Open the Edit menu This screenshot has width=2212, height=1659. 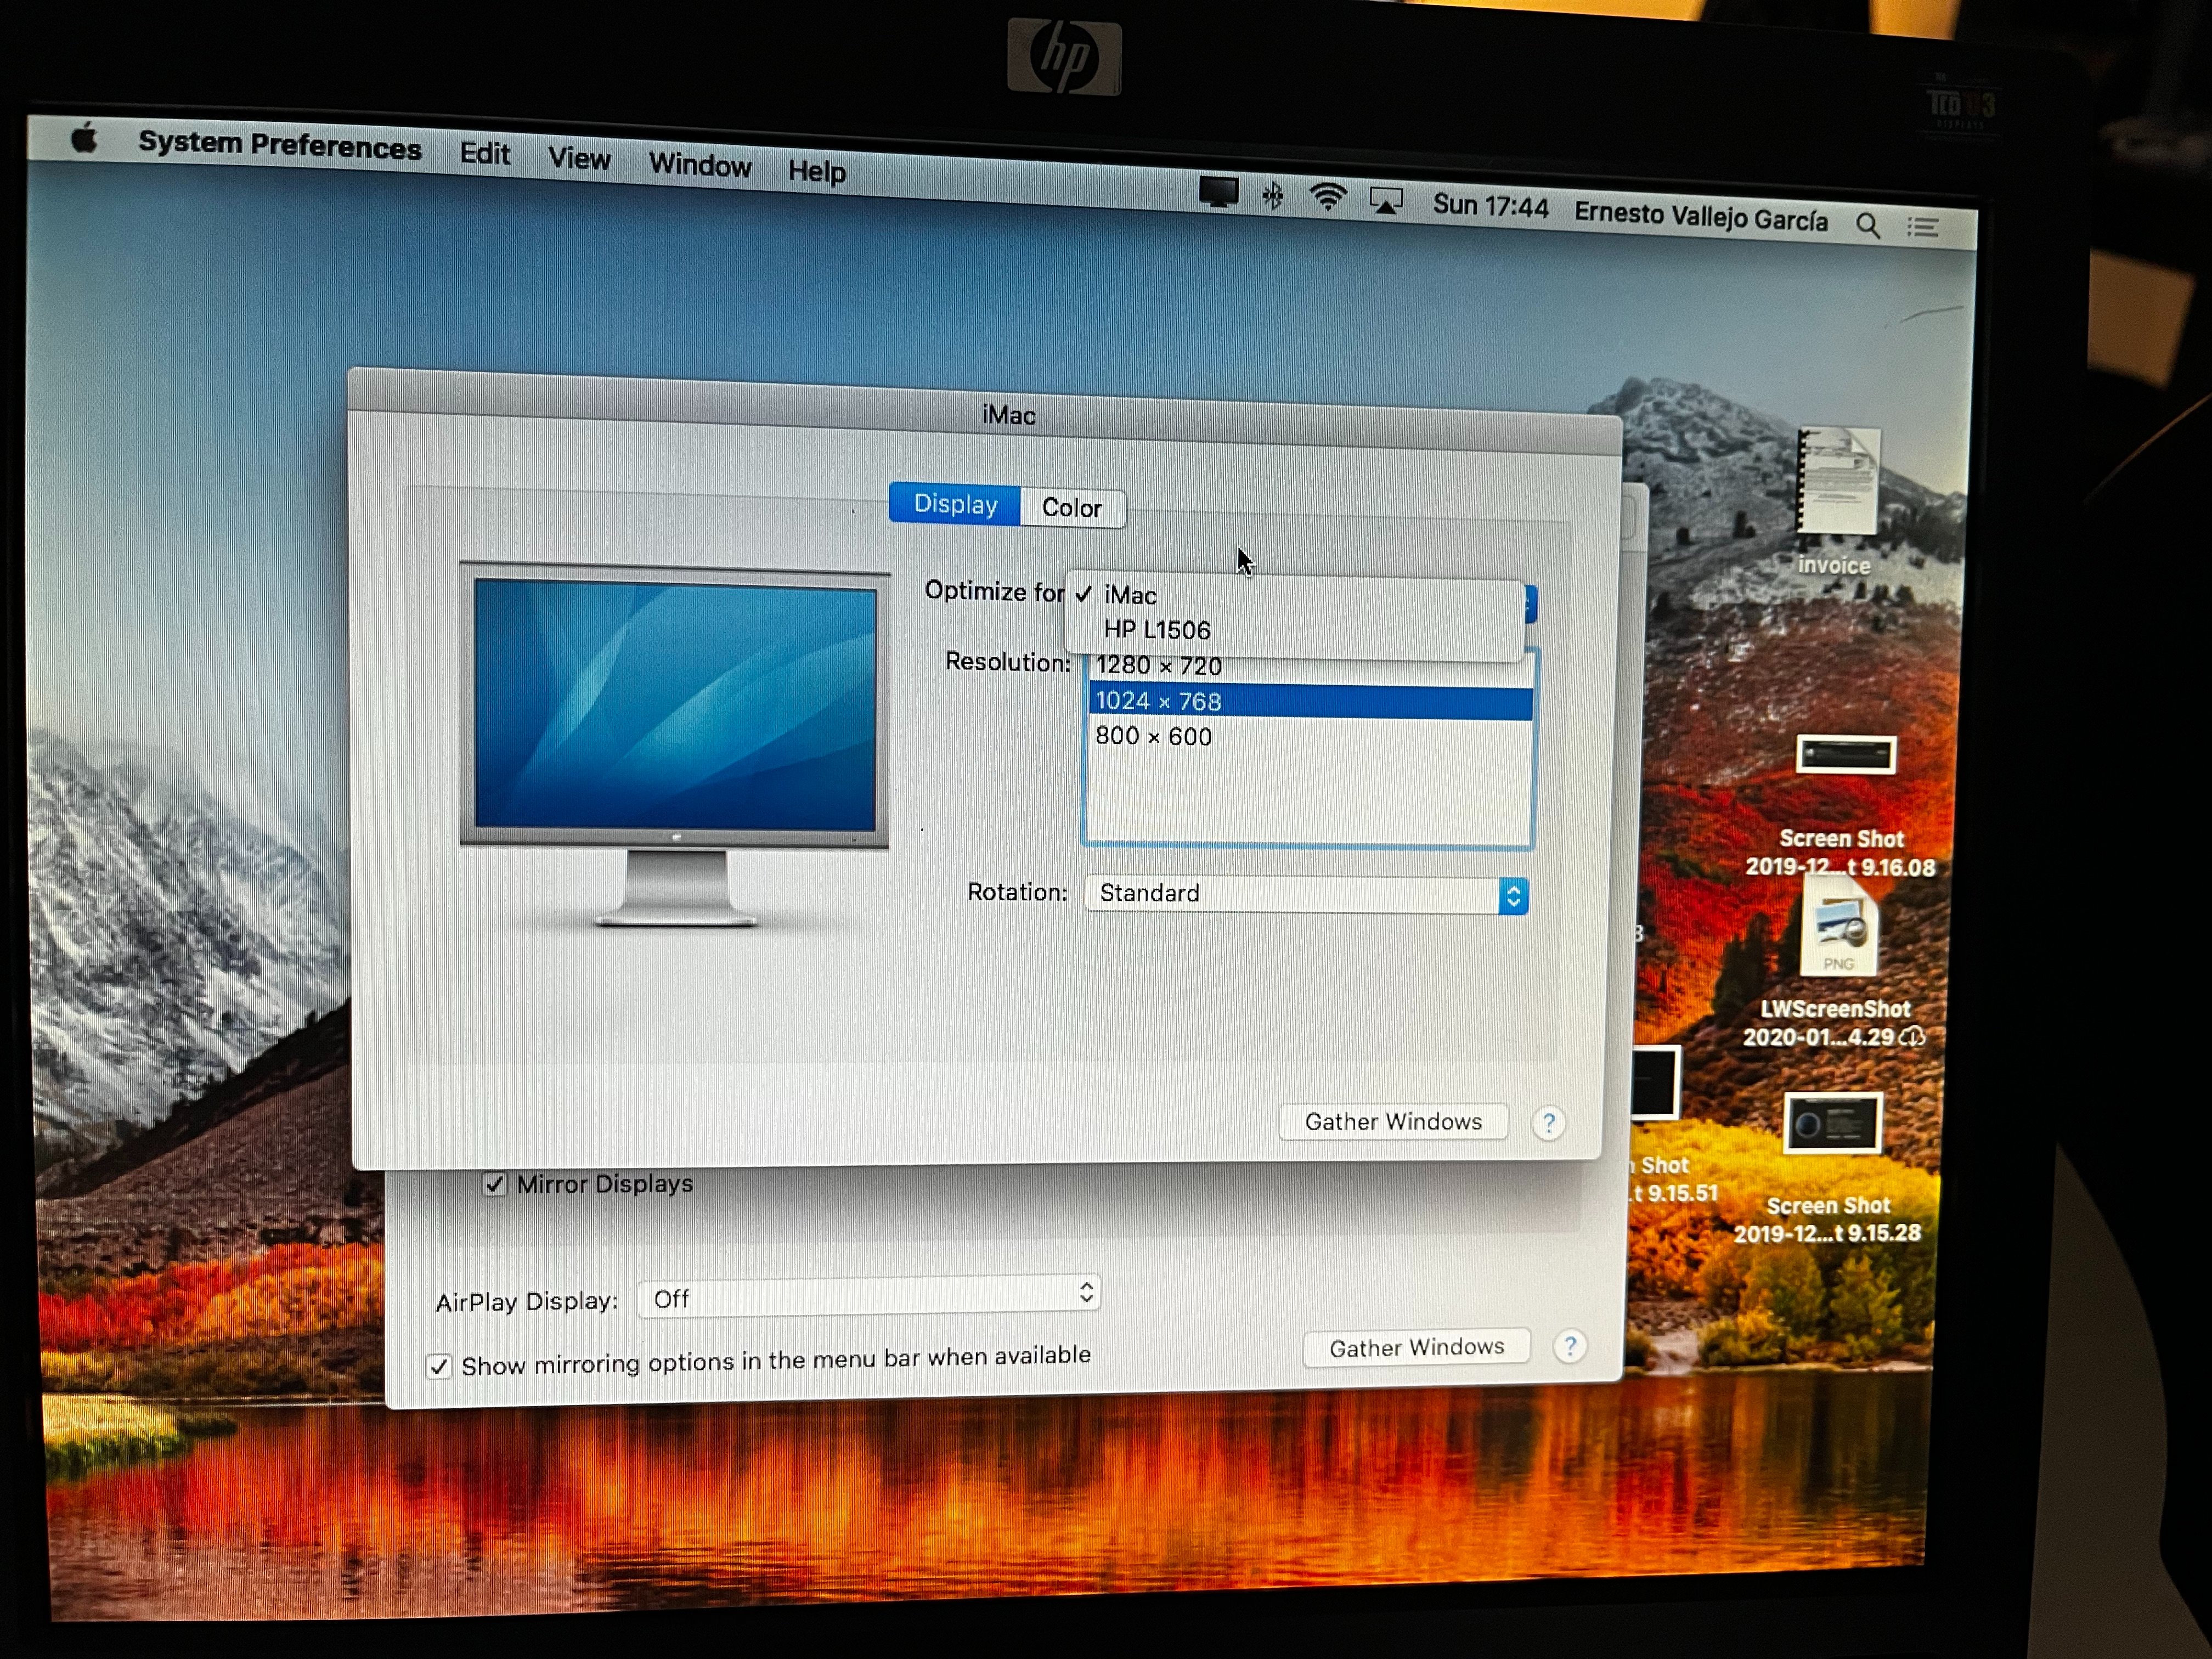(x=485, y=154)
